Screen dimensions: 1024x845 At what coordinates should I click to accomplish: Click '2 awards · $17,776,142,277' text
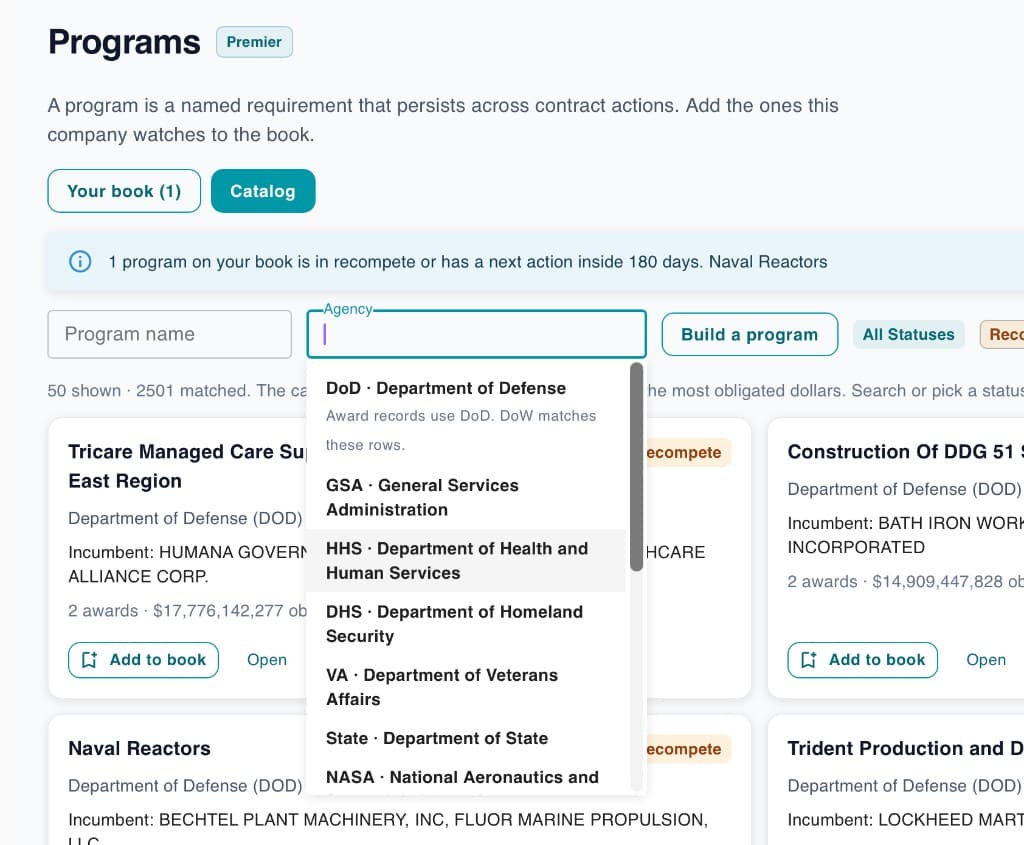click(187, 611)
